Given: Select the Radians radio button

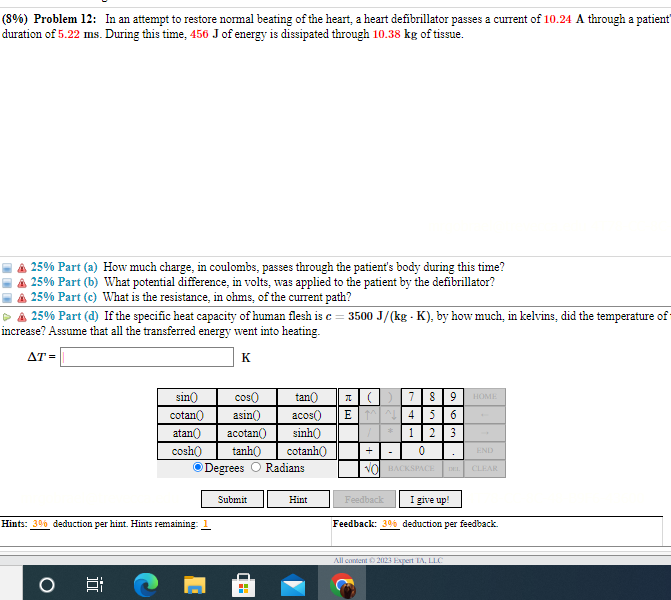Looking at the screenshot, I should coord(256,467).
